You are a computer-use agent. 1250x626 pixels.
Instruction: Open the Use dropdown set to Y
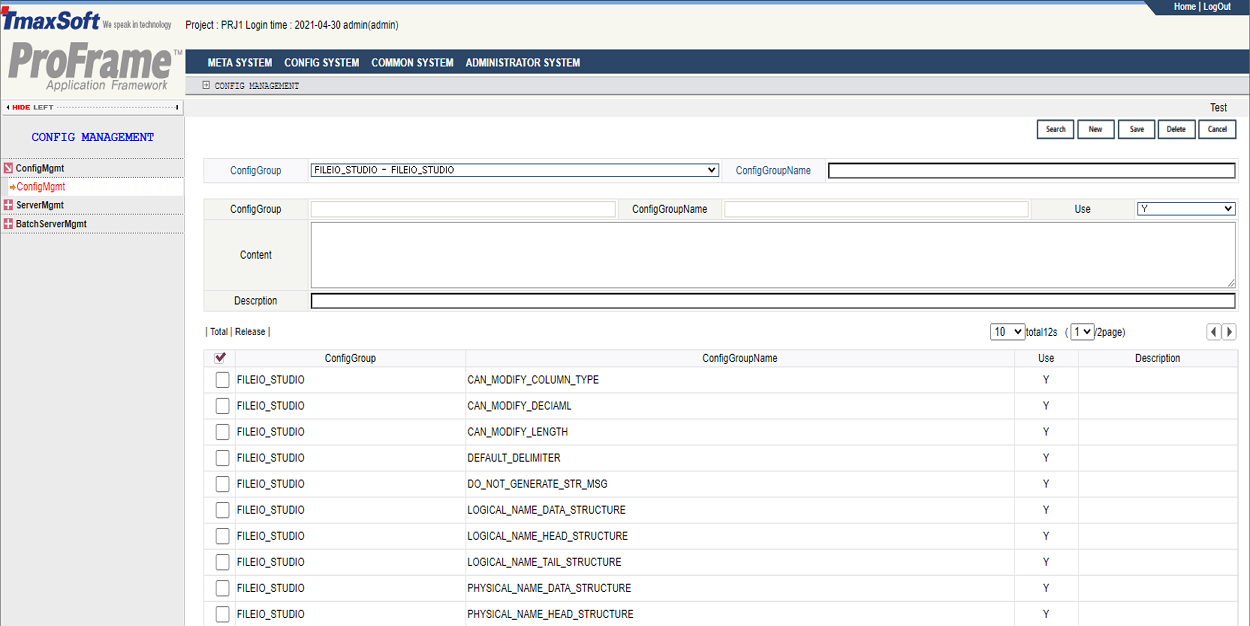click(x=1186, y=209)
